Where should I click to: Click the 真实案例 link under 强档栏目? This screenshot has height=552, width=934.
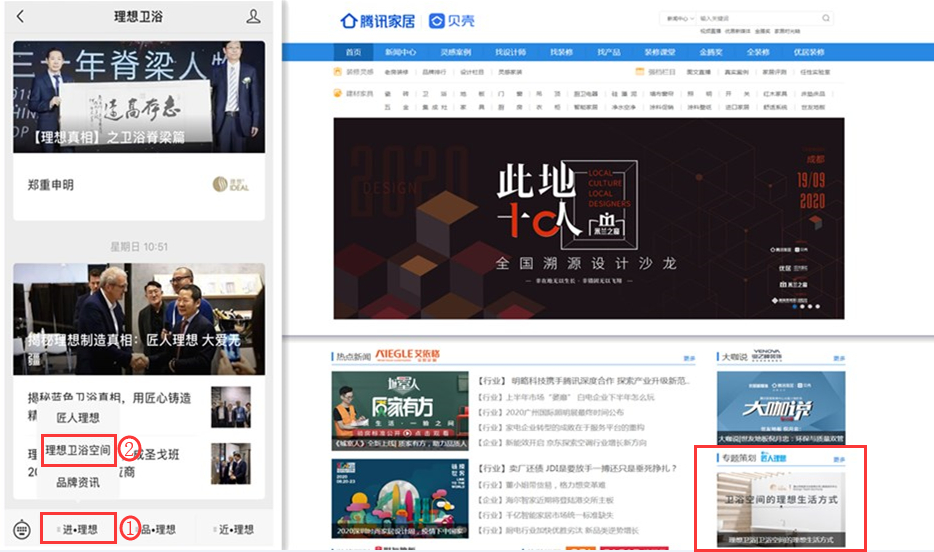[x=736, y=72]
